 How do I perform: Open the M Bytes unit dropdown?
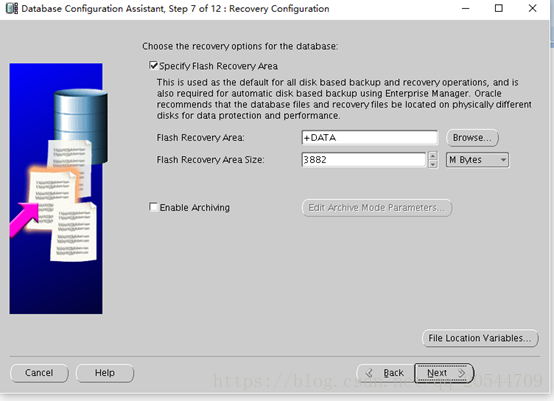pos(477,160)
